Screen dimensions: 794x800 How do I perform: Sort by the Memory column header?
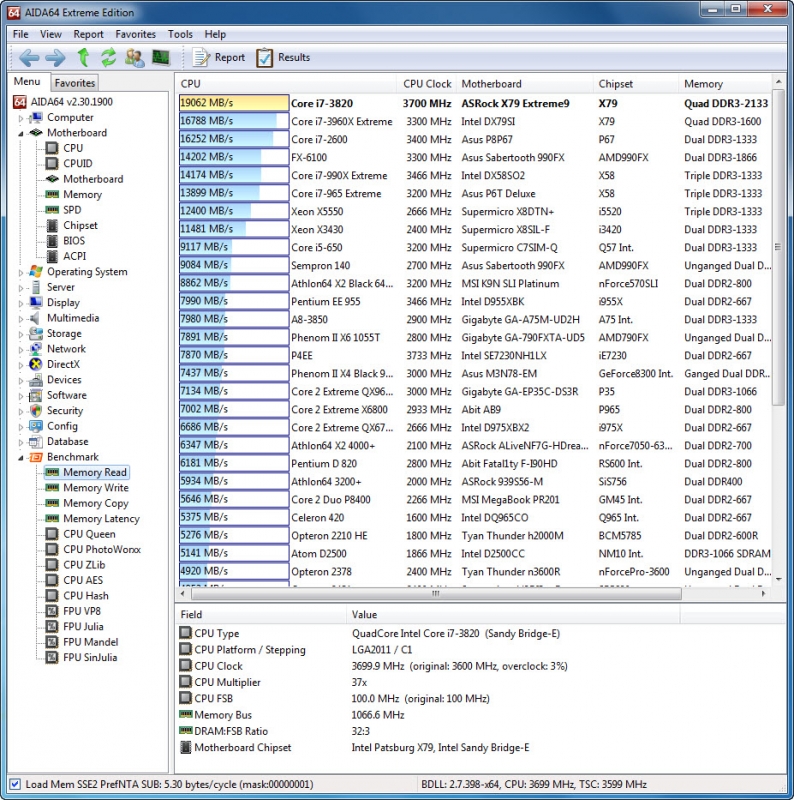726,84
